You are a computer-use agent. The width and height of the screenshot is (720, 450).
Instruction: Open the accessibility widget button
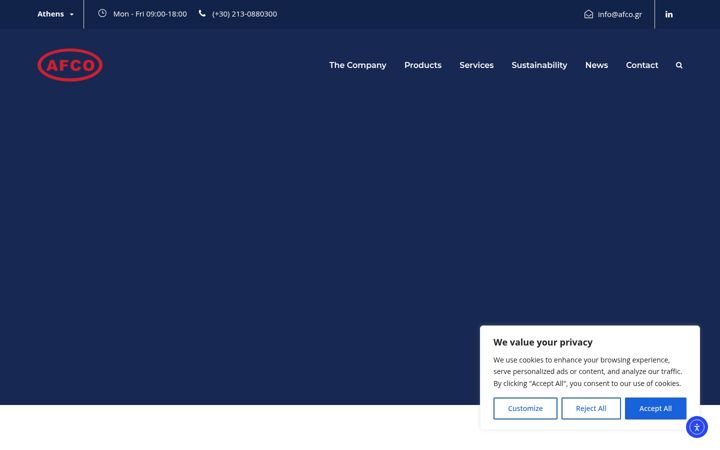point(697,427)
